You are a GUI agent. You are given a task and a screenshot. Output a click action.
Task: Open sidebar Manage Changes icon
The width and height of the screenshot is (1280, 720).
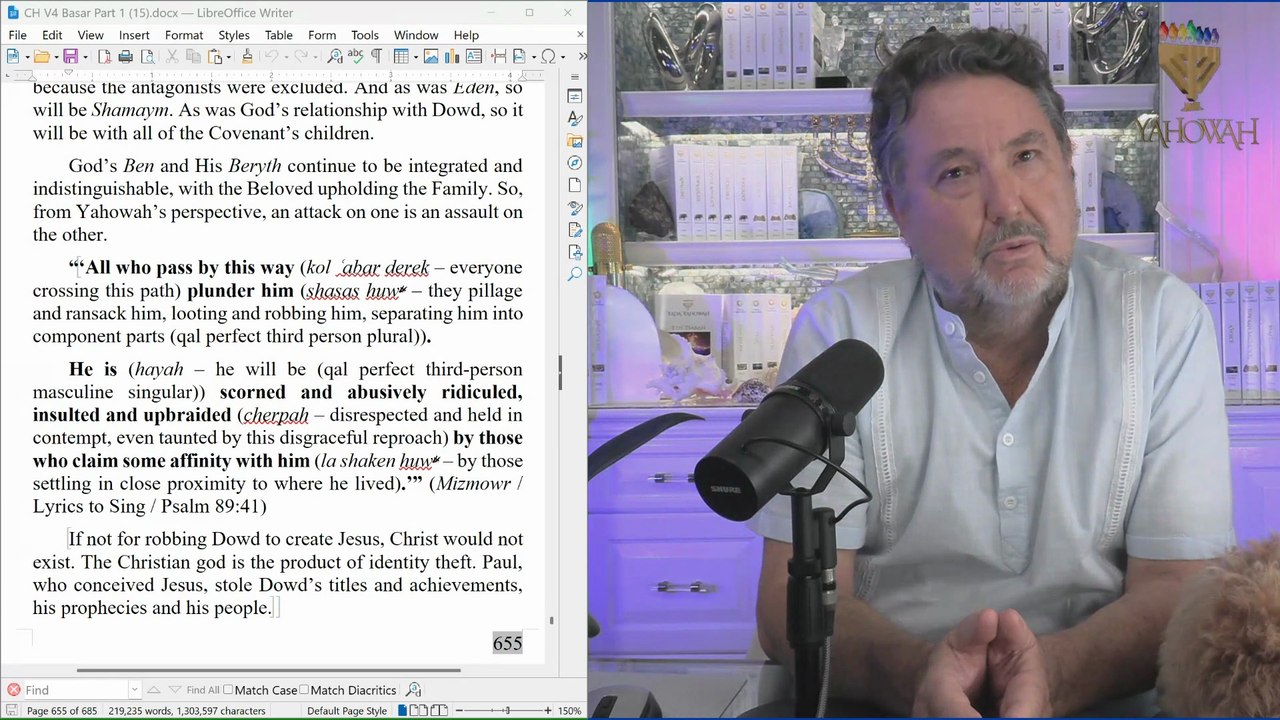(575, 230)
